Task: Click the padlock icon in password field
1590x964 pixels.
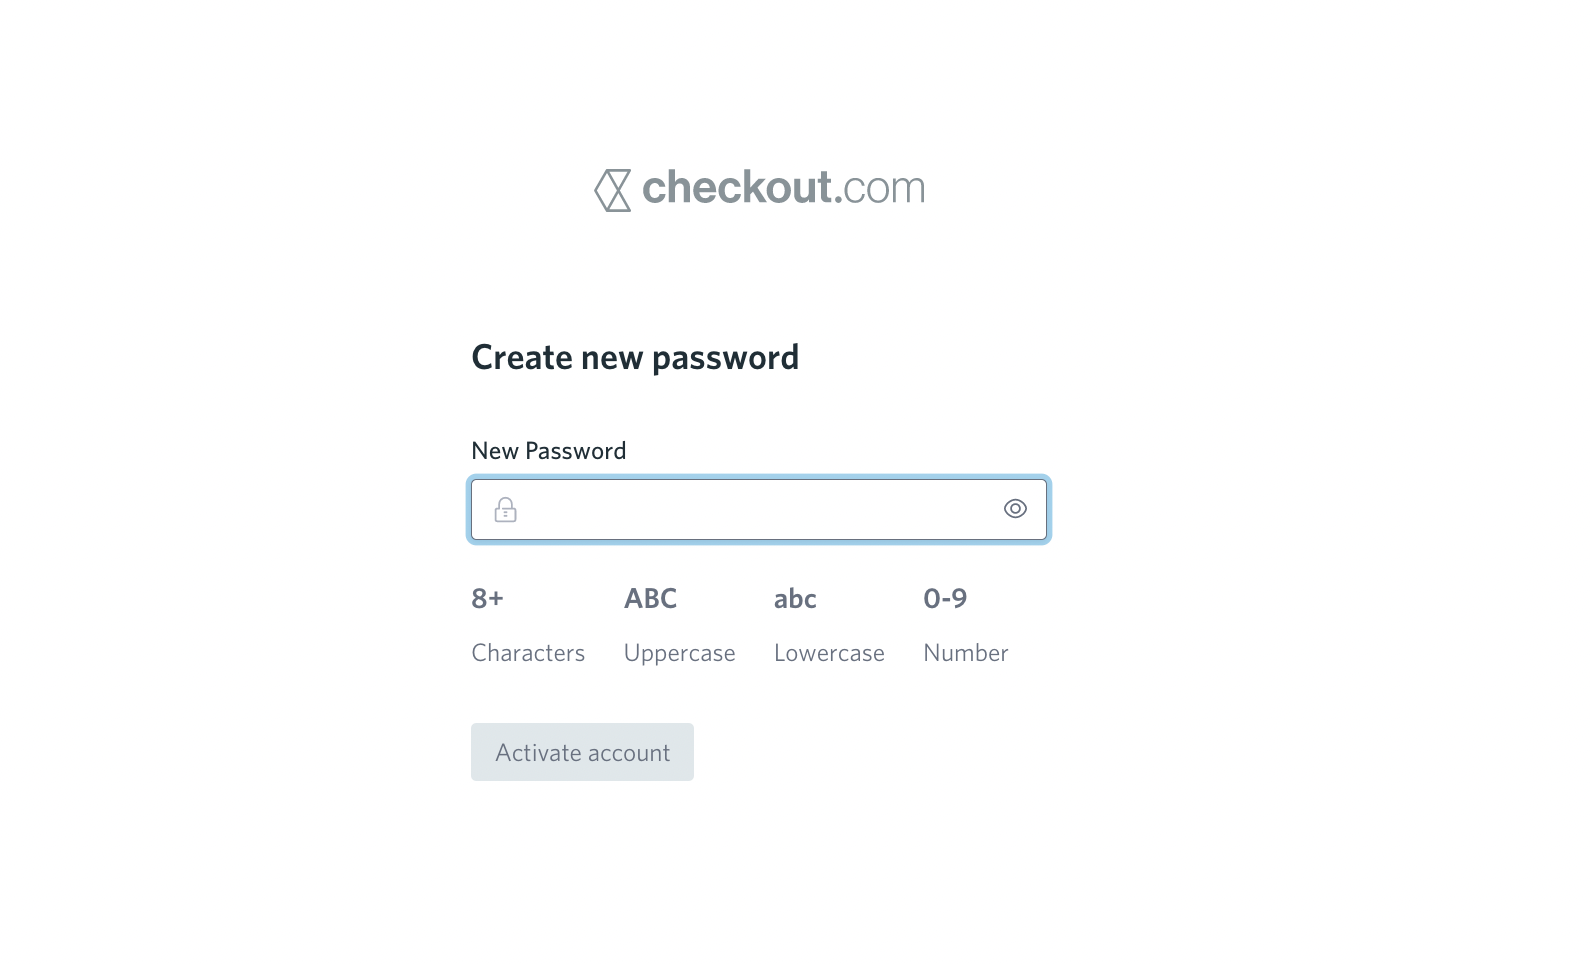Action: click(506, 510)
